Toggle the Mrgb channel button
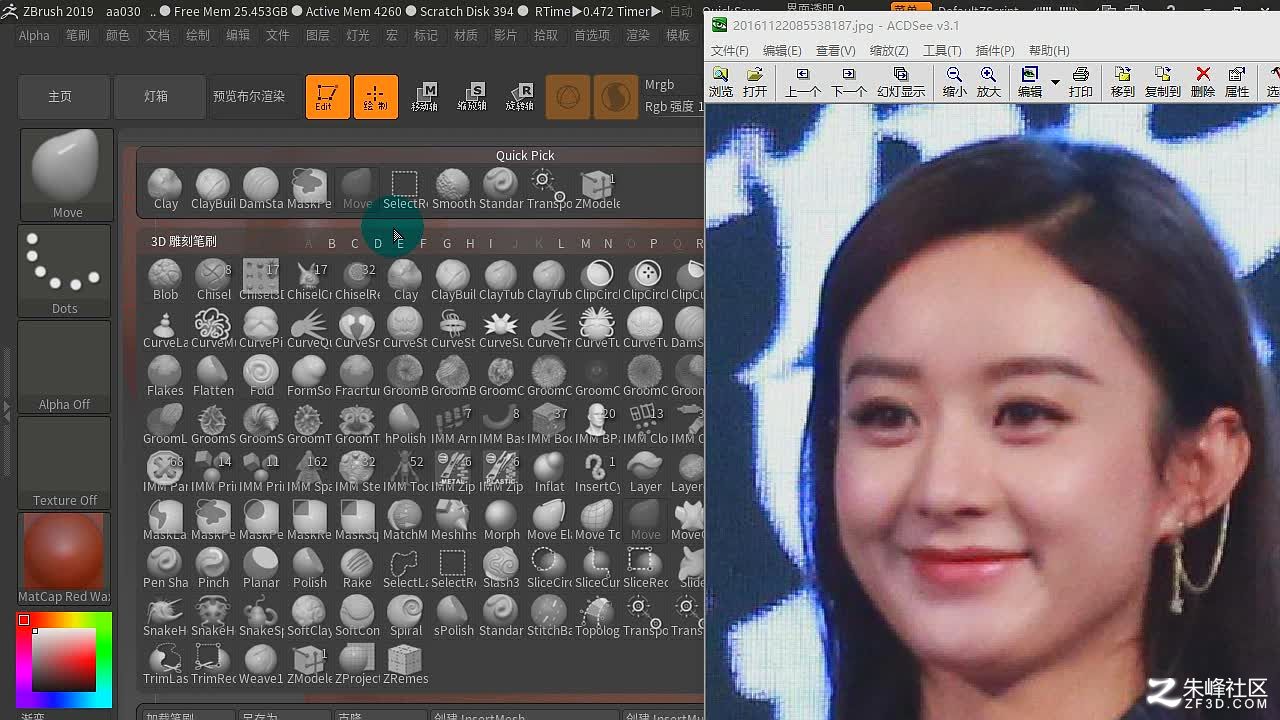Viewport: 1280px width, 720px height. tap(660, 85)
